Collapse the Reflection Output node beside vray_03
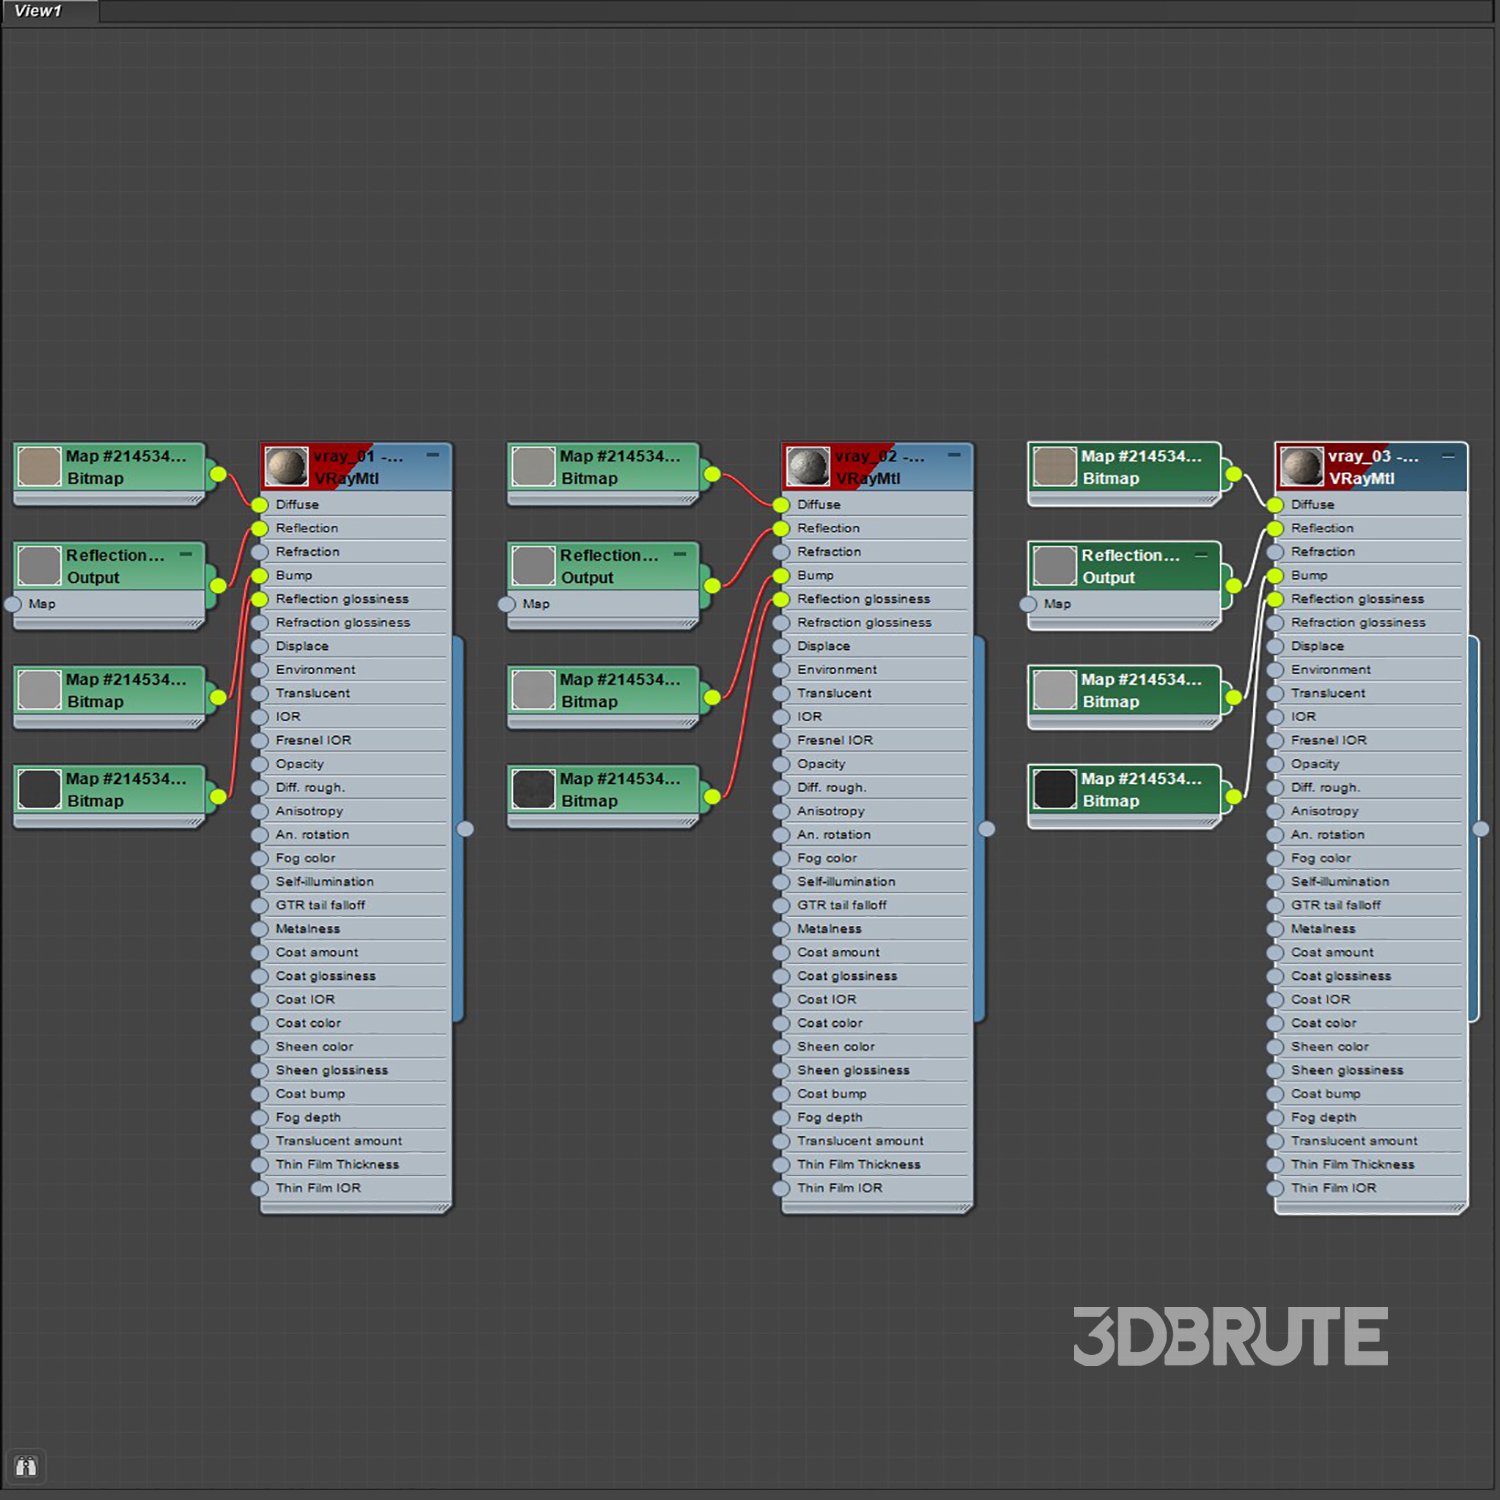1500x1500 pixels. click(1201, 554)
